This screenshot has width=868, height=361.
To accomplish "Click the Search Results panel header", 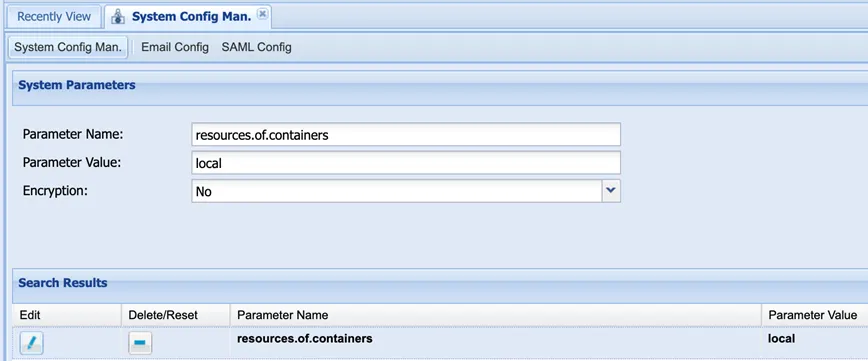I will pos(440,286).
